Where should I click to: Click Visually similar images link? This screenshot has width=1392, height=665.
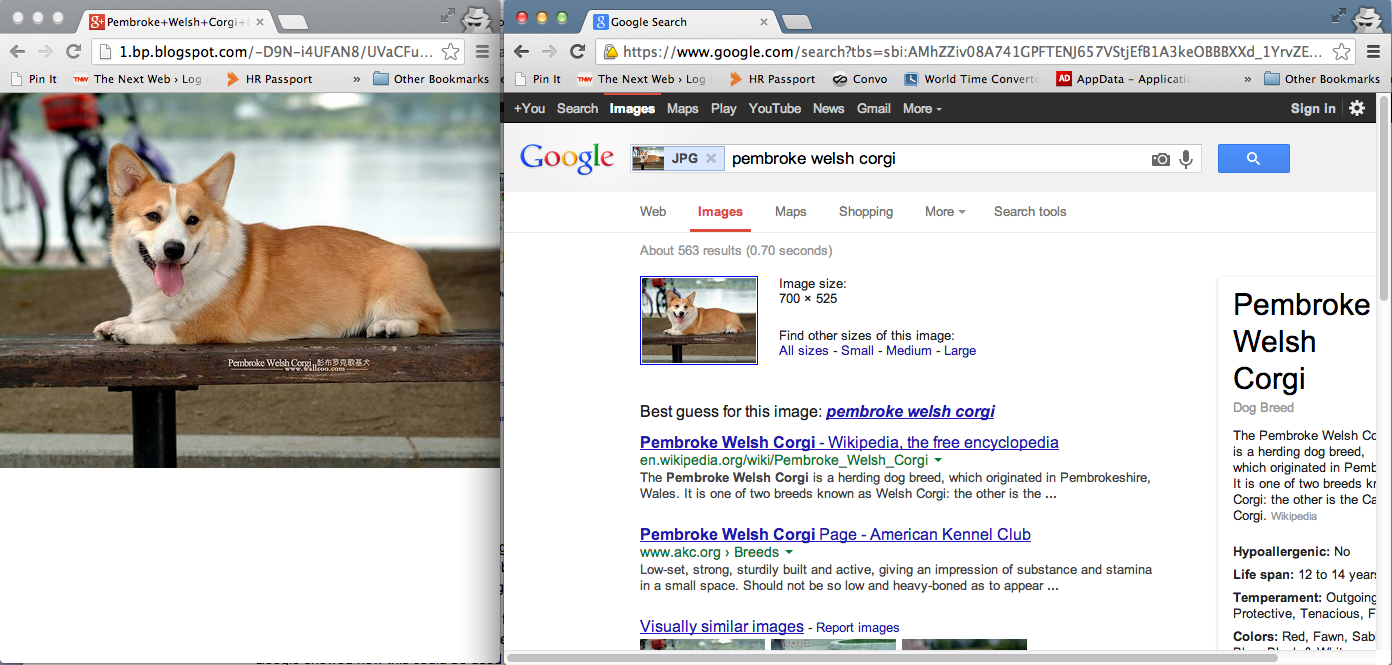tap(722, 627)
